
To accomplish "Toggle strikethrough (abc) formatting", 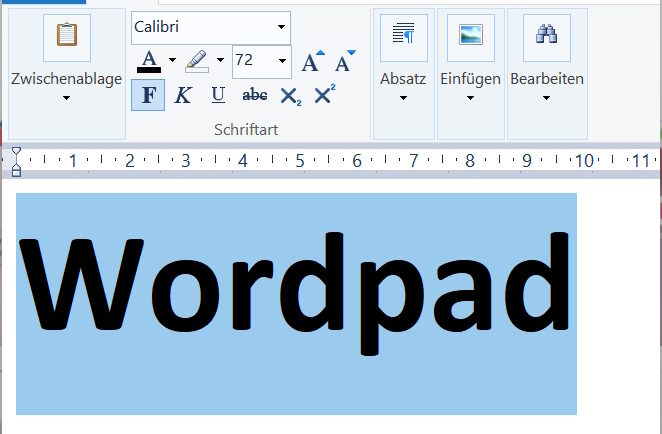I will pos(255,96).
